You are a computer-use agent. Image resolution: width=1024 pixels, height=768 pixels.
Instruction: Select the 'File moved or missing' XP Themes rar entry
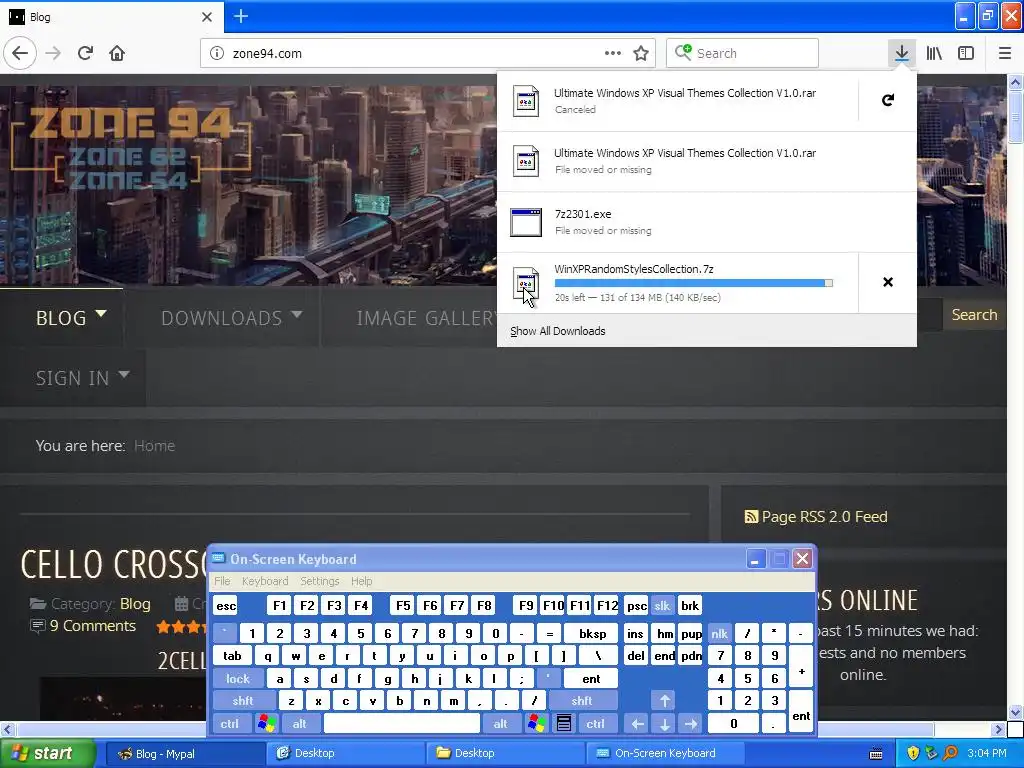point(707,161)
